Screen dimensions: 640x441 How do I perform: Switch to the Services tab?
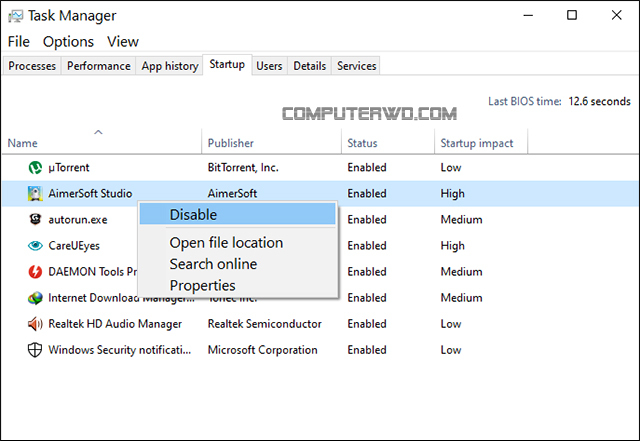[x=356, y=66]
